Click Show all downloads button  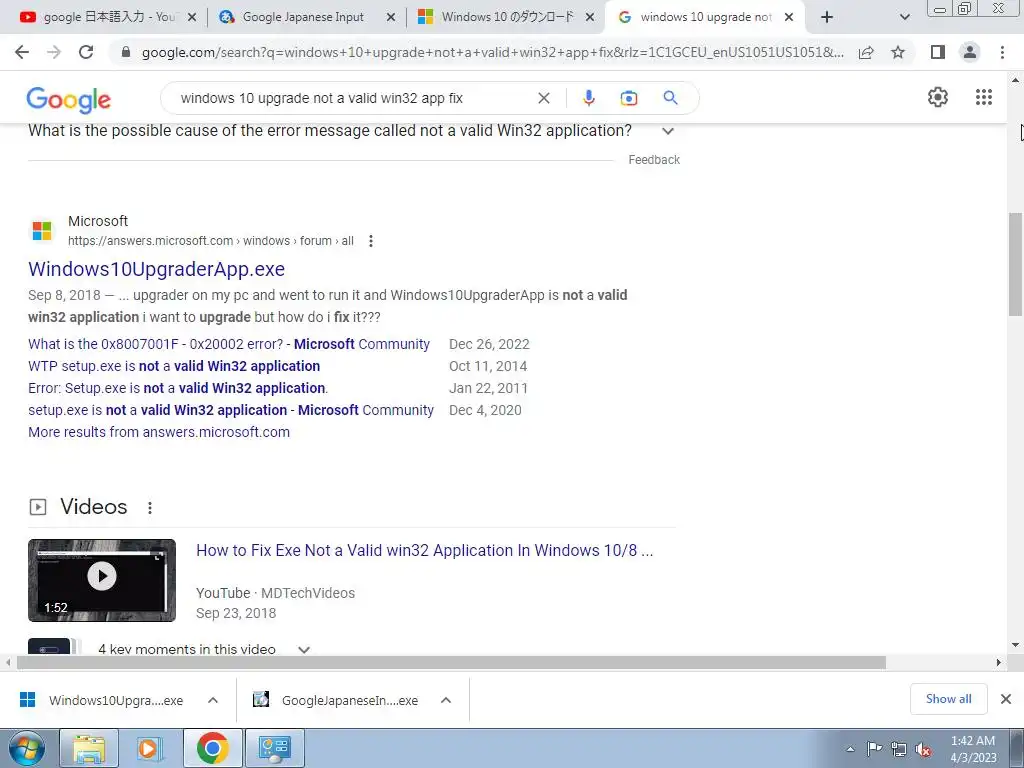948,699
